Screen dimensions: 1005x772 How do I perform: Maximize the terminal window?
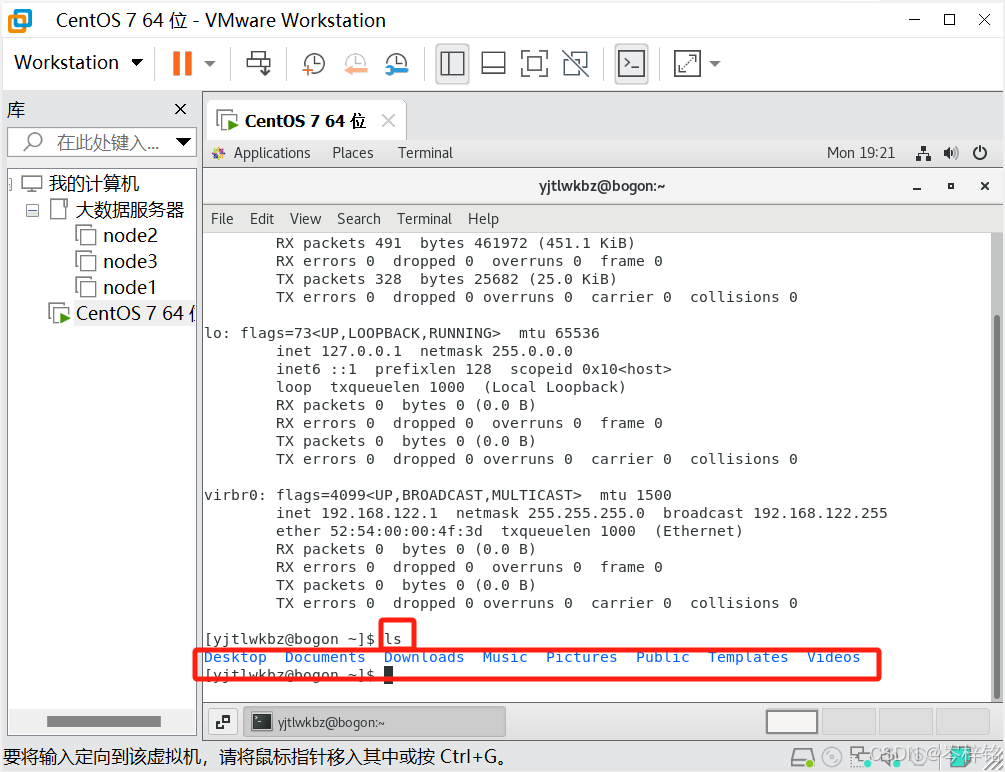(951, 186)
